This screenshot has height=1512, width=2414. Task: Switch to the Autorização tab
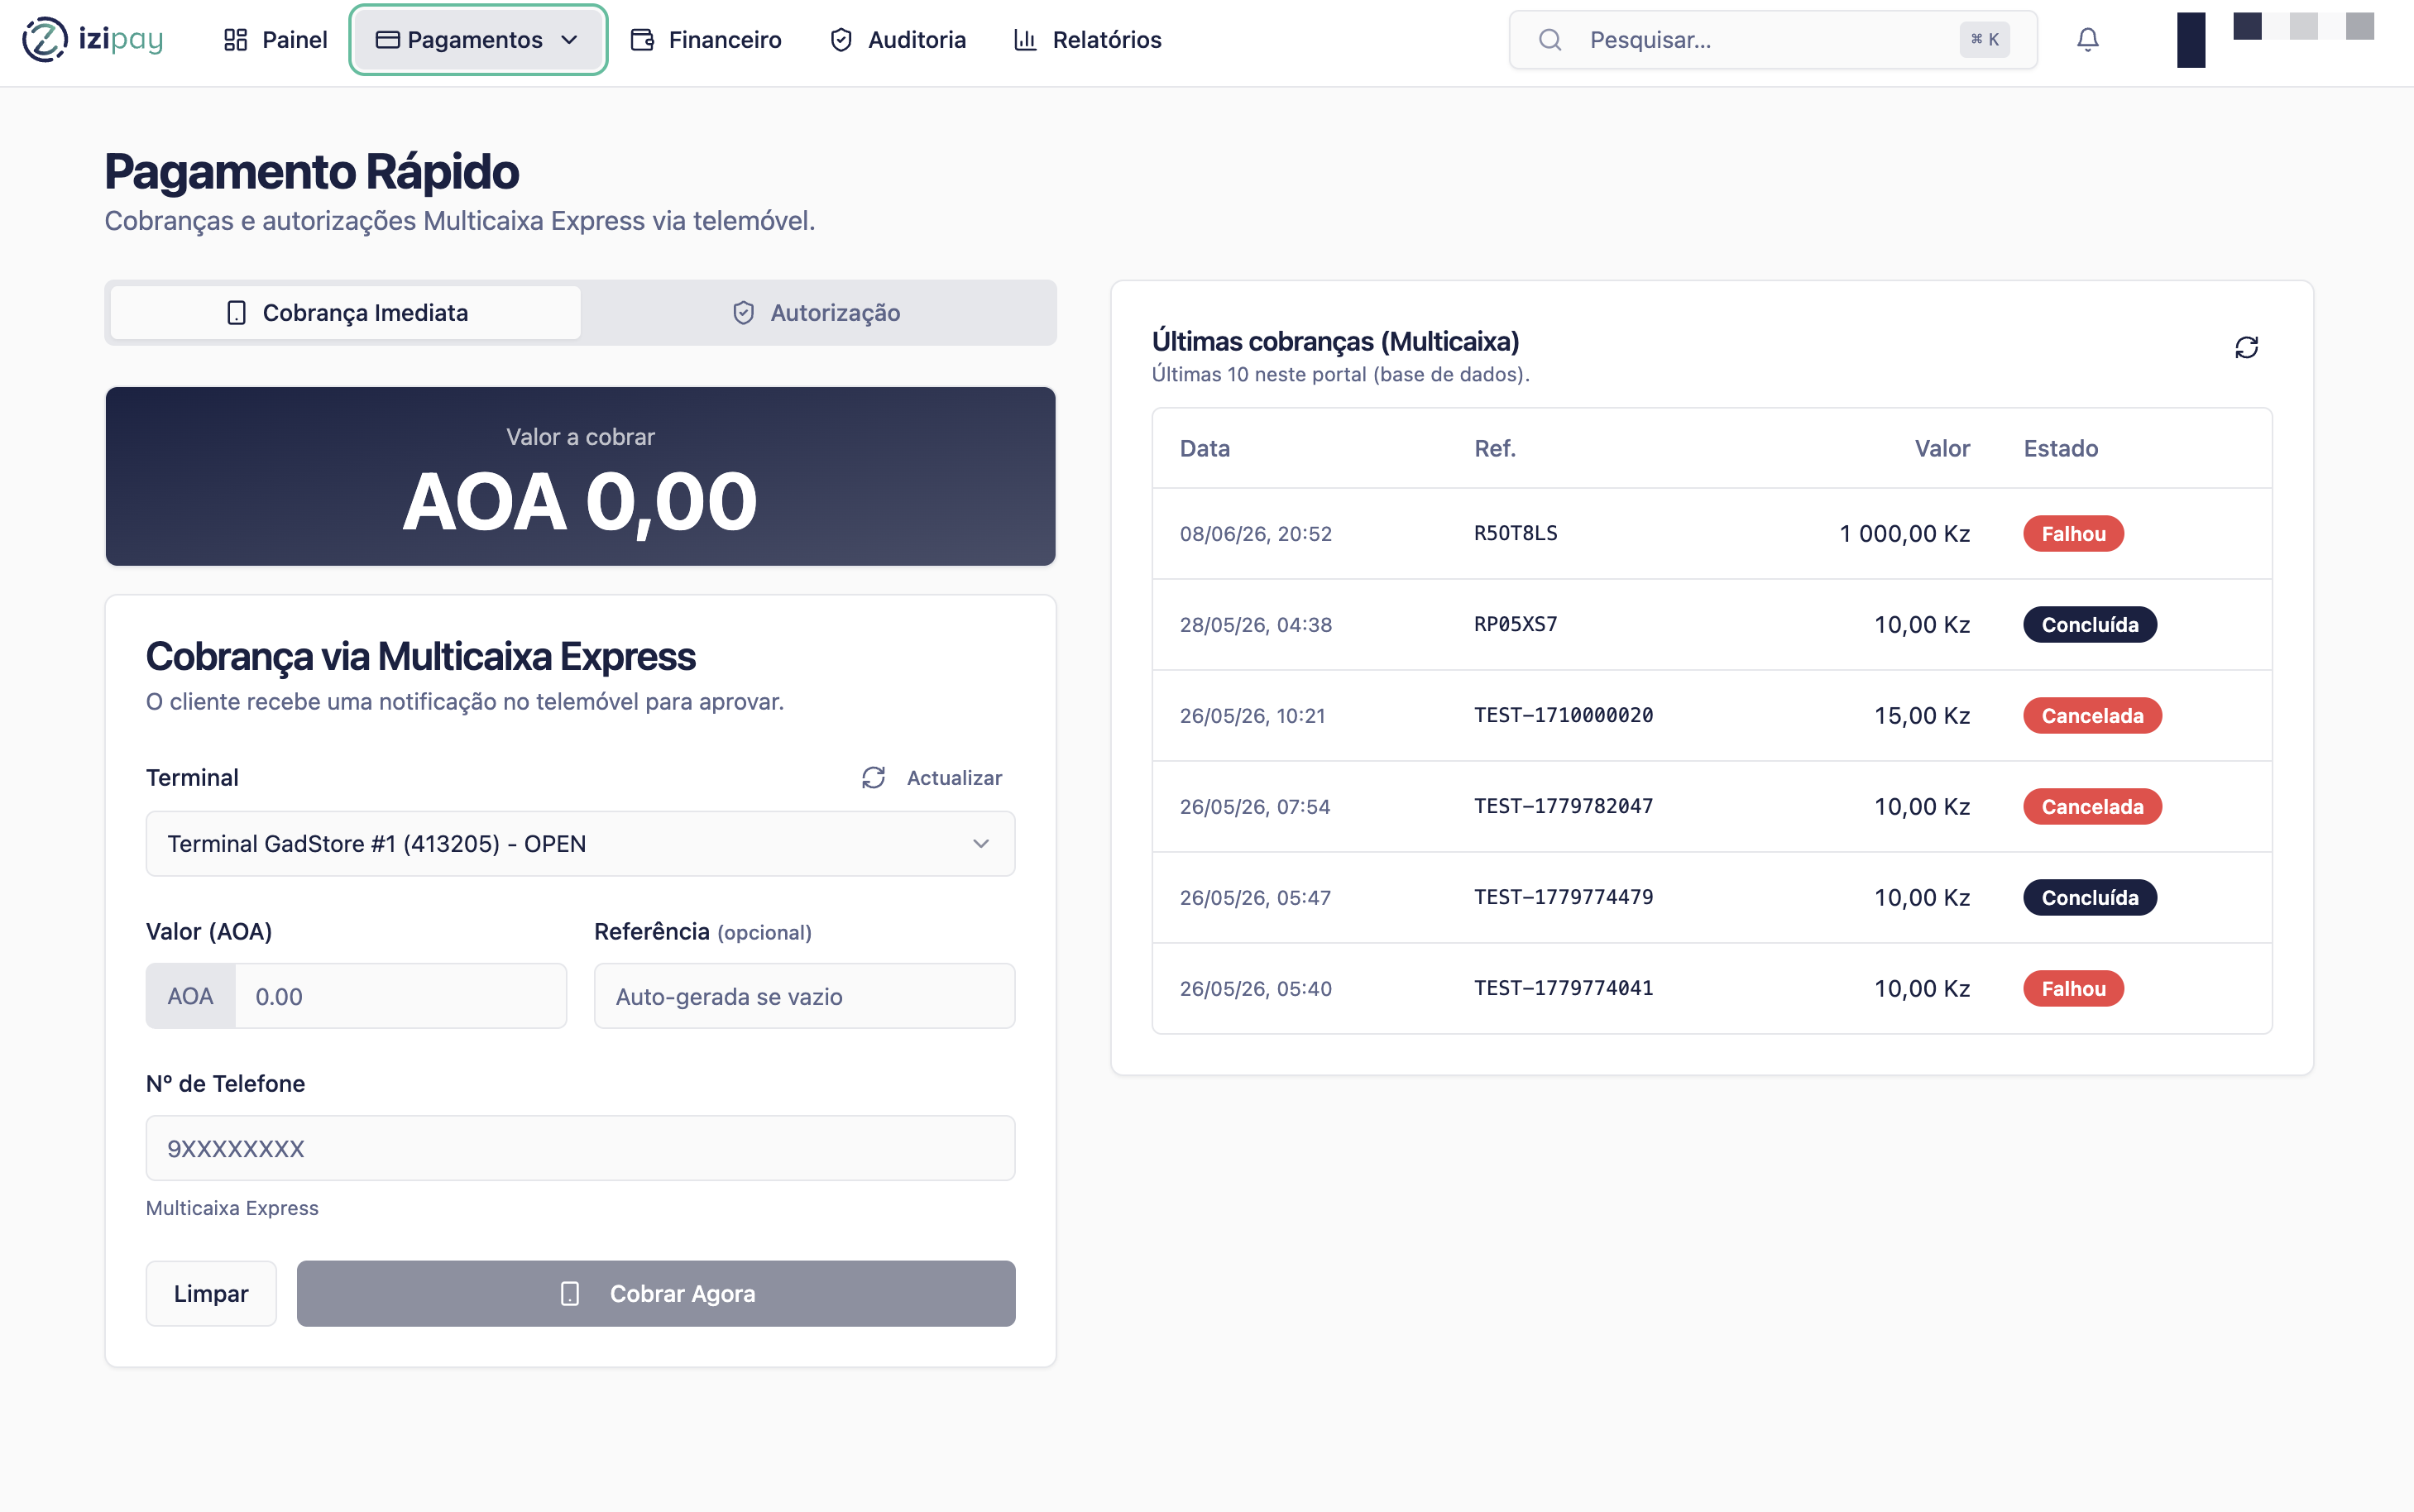pos(816,313)
